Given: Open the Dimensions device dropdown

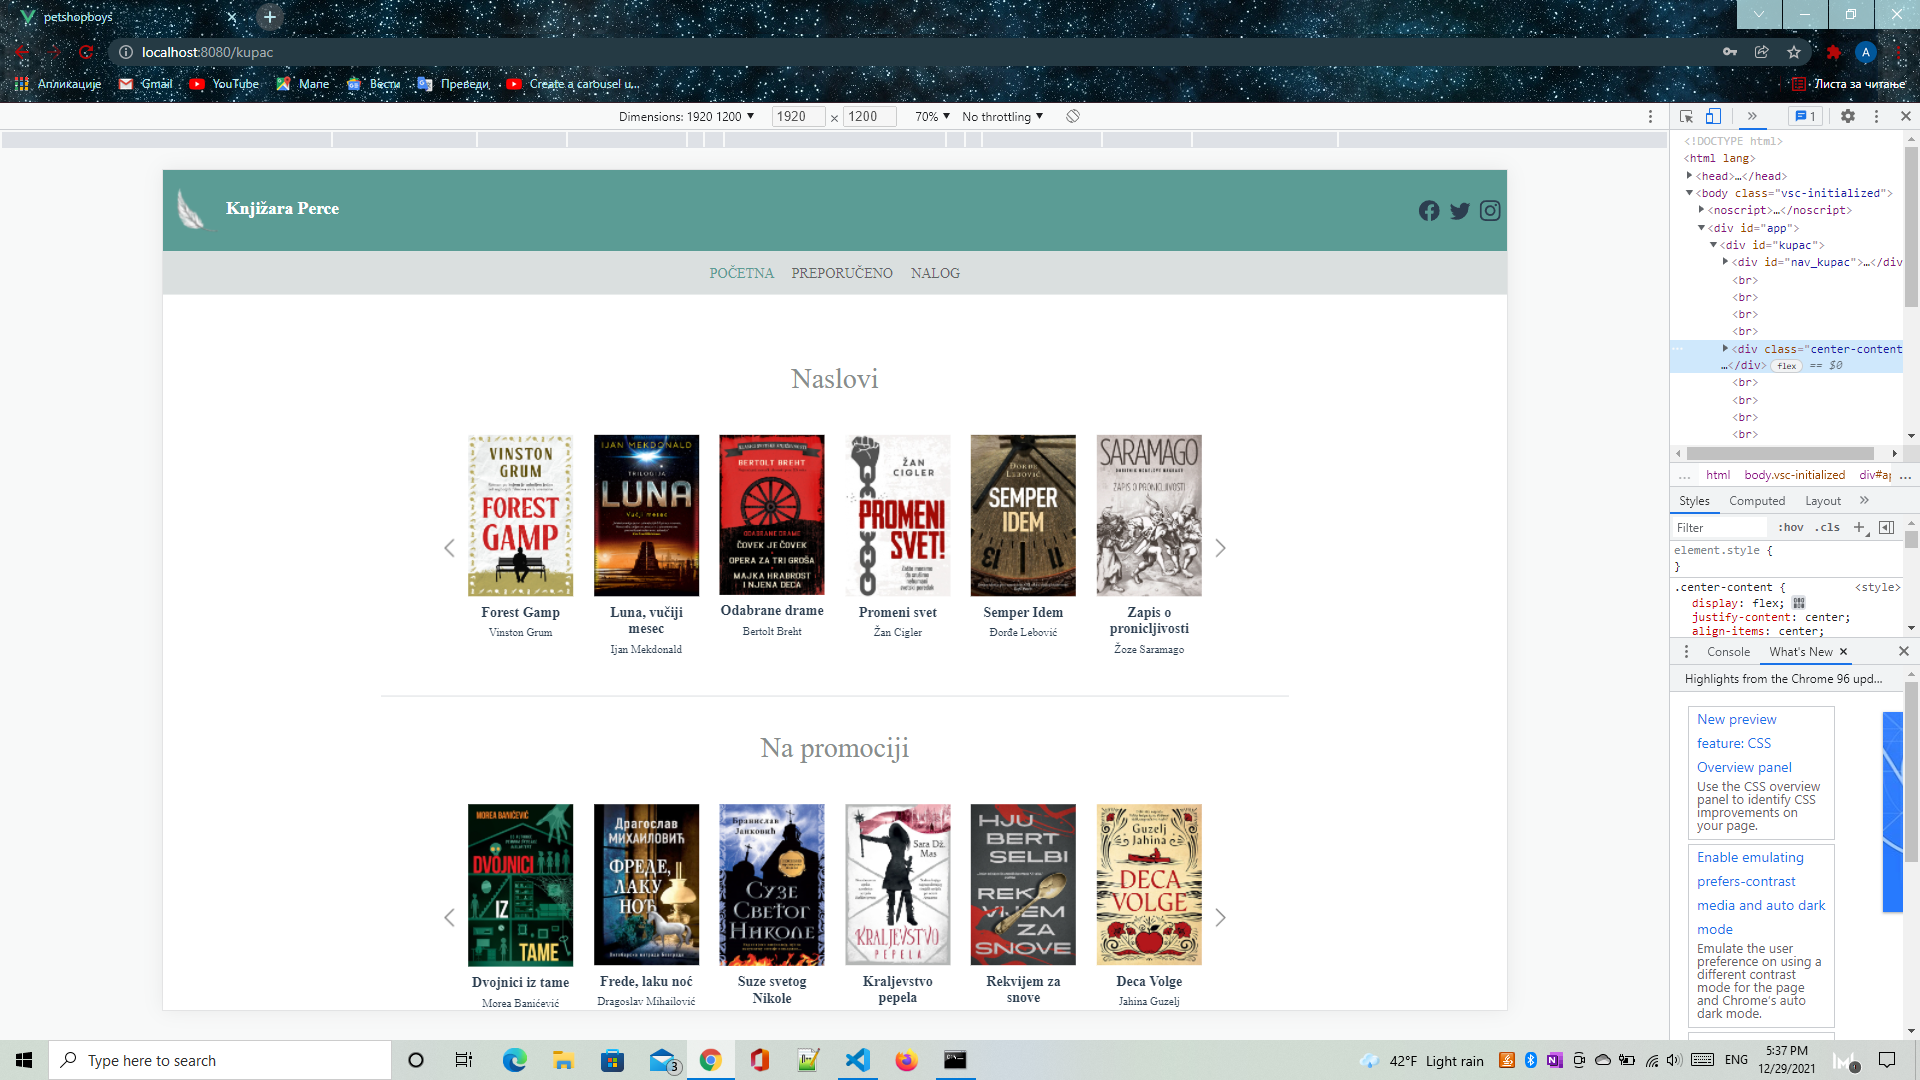Looking at the screenshot, I should click(x=686, y=117).
